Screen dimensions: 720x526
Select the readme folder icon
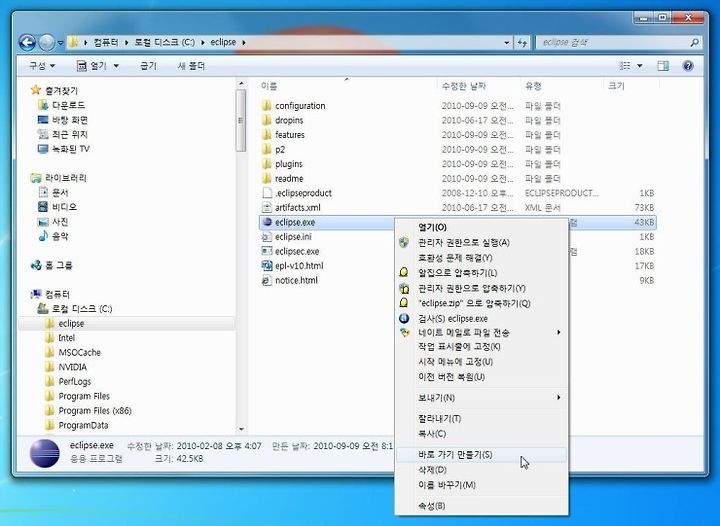(x=267, y=179)
